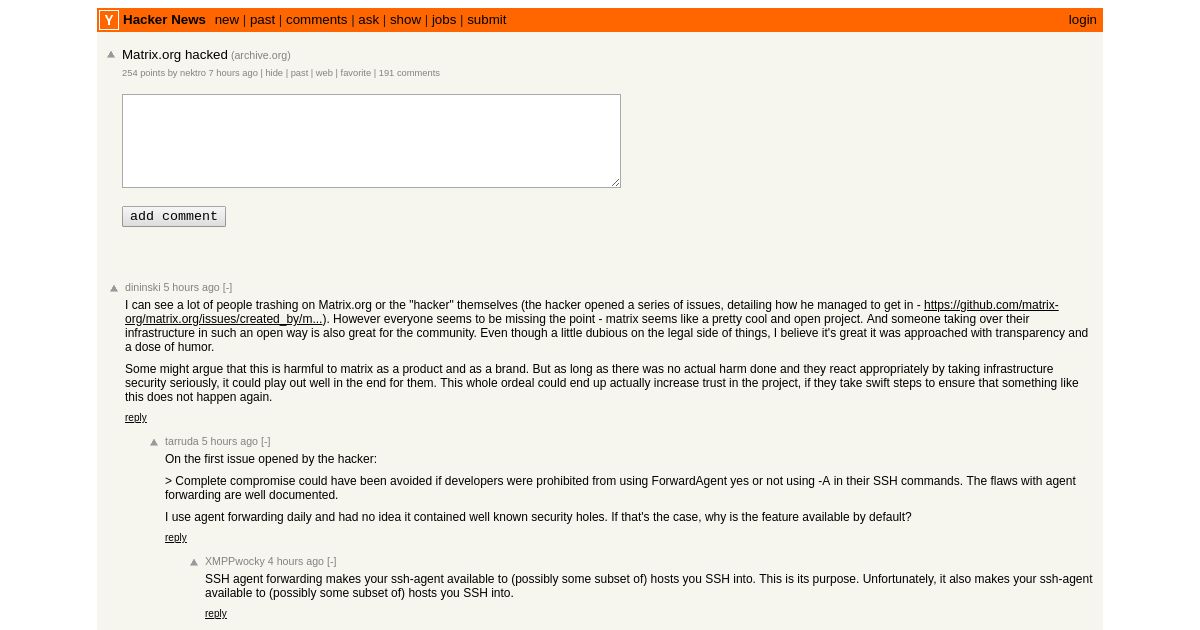Open the github.com/matrix-org issues link

(x=592, y=312)
